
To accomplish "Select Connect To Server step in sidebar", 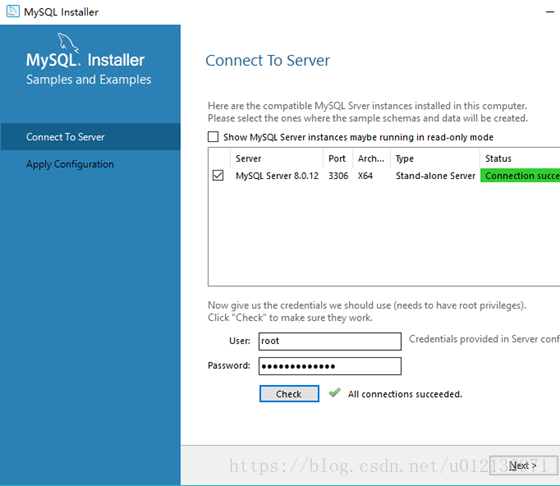I will pos(90,137).
